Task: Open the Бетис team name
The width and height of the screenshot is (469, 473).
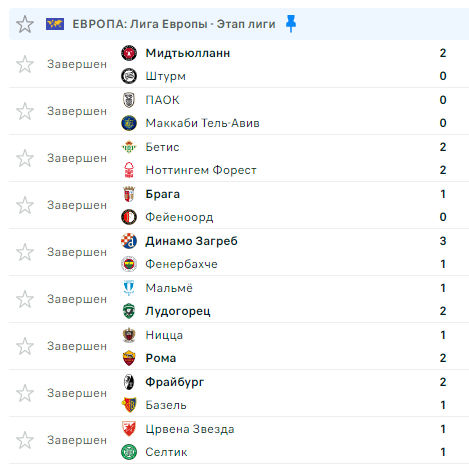Action: (x=162, y=147)
